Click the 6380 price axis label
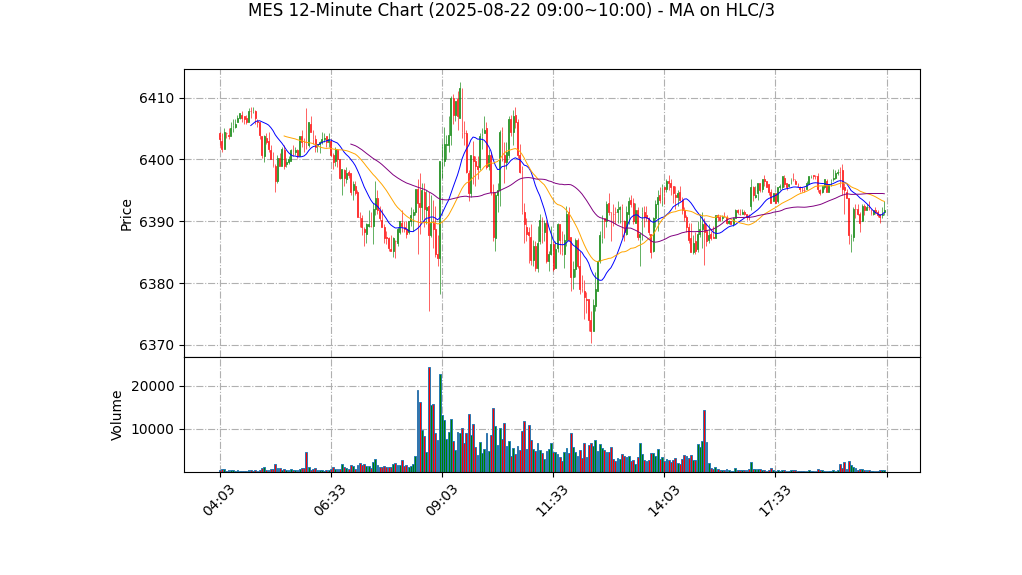 [x=156, y=284]
